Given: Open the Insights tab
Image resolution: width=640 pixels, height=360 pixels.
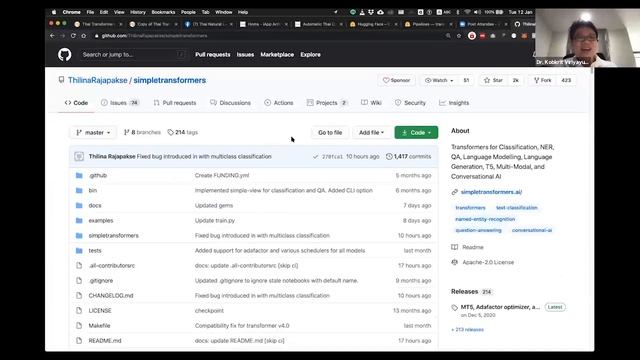Looking at the screenshot, I should tap(454, 103).
